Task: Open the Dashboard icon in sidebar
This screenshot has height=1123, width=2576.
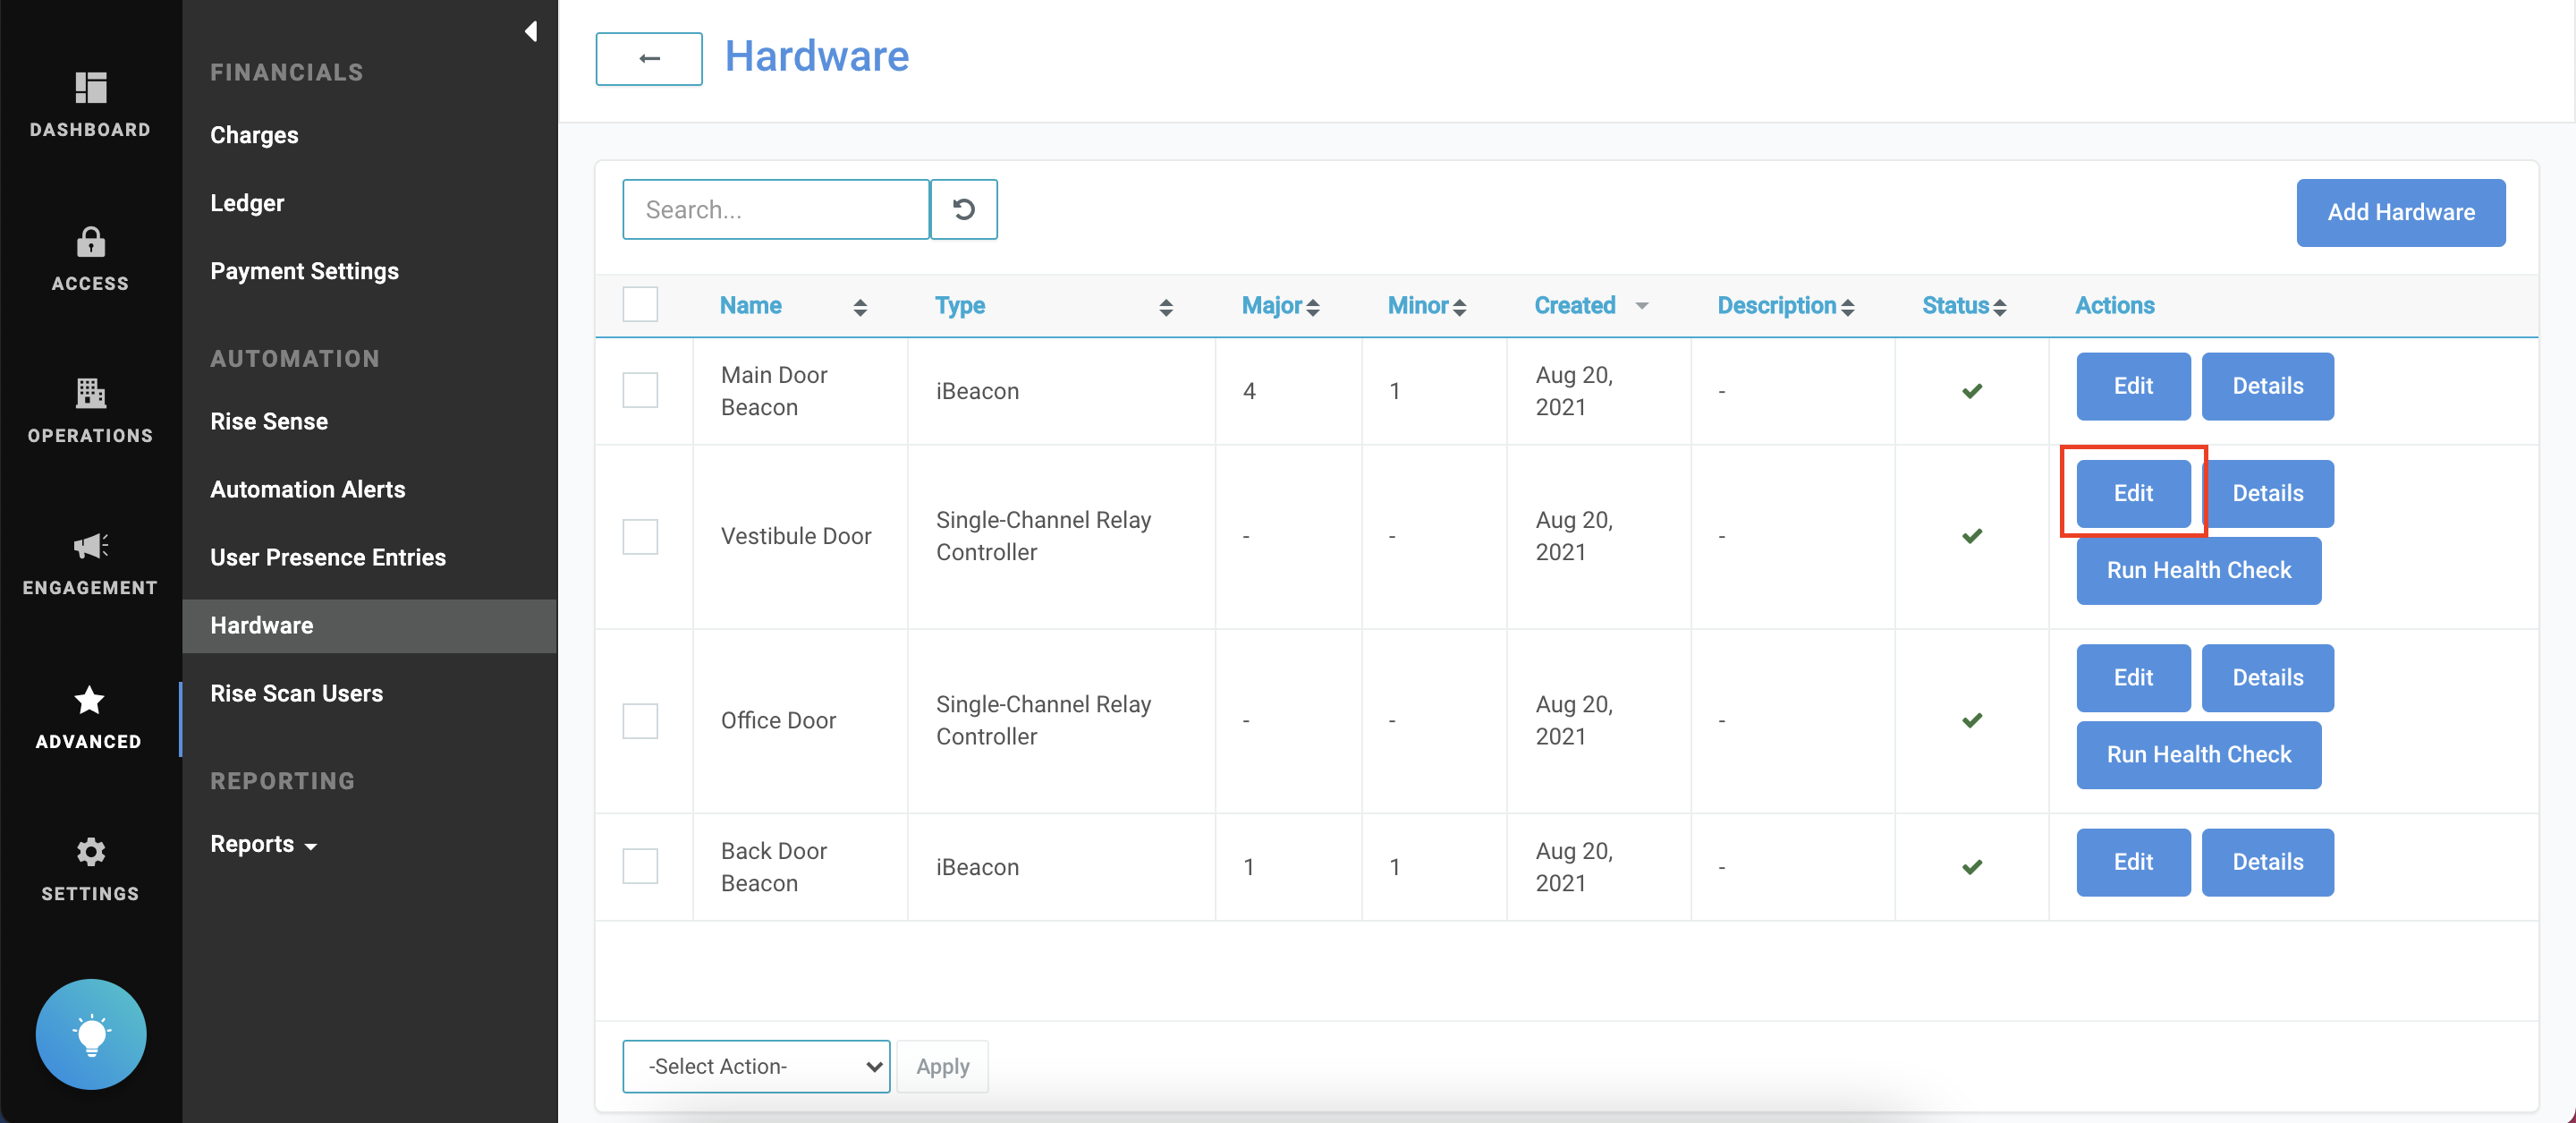Action: pos(90,88)
